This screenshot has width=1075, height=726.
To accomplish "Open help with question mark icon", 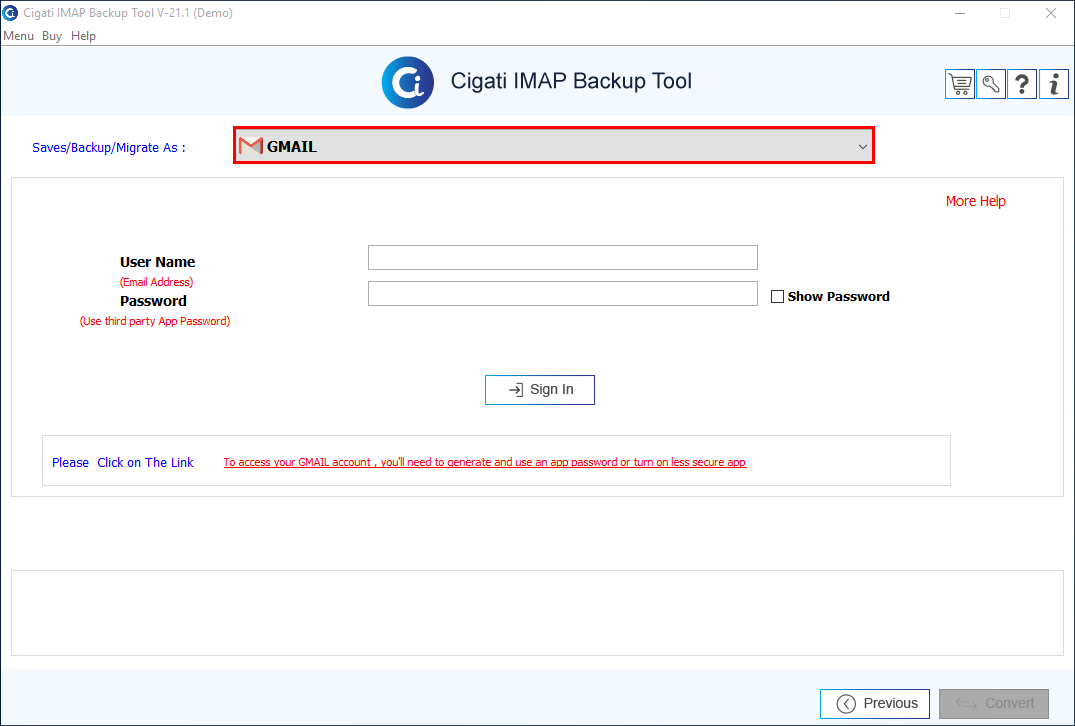I will point(1022,84).
